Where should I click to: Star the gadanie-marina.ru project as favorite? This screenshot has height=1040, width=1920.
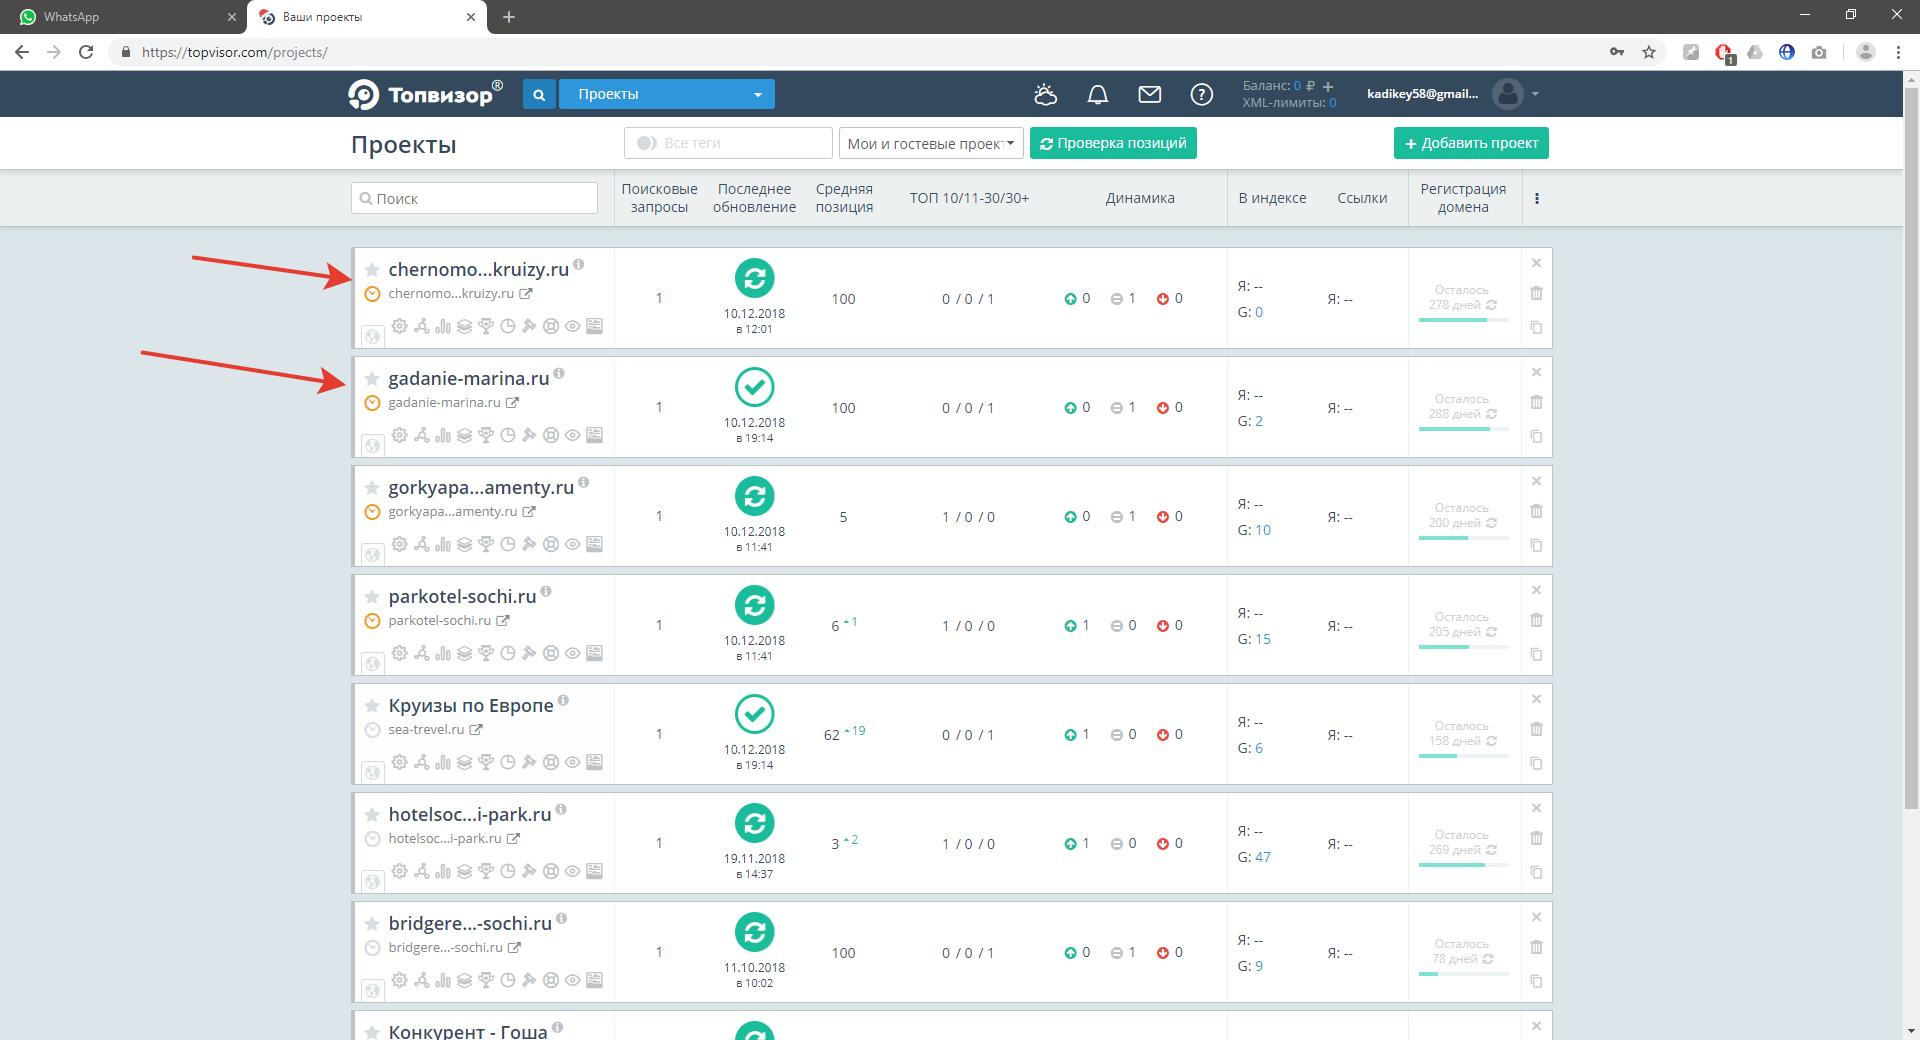(x=372, y=378)
